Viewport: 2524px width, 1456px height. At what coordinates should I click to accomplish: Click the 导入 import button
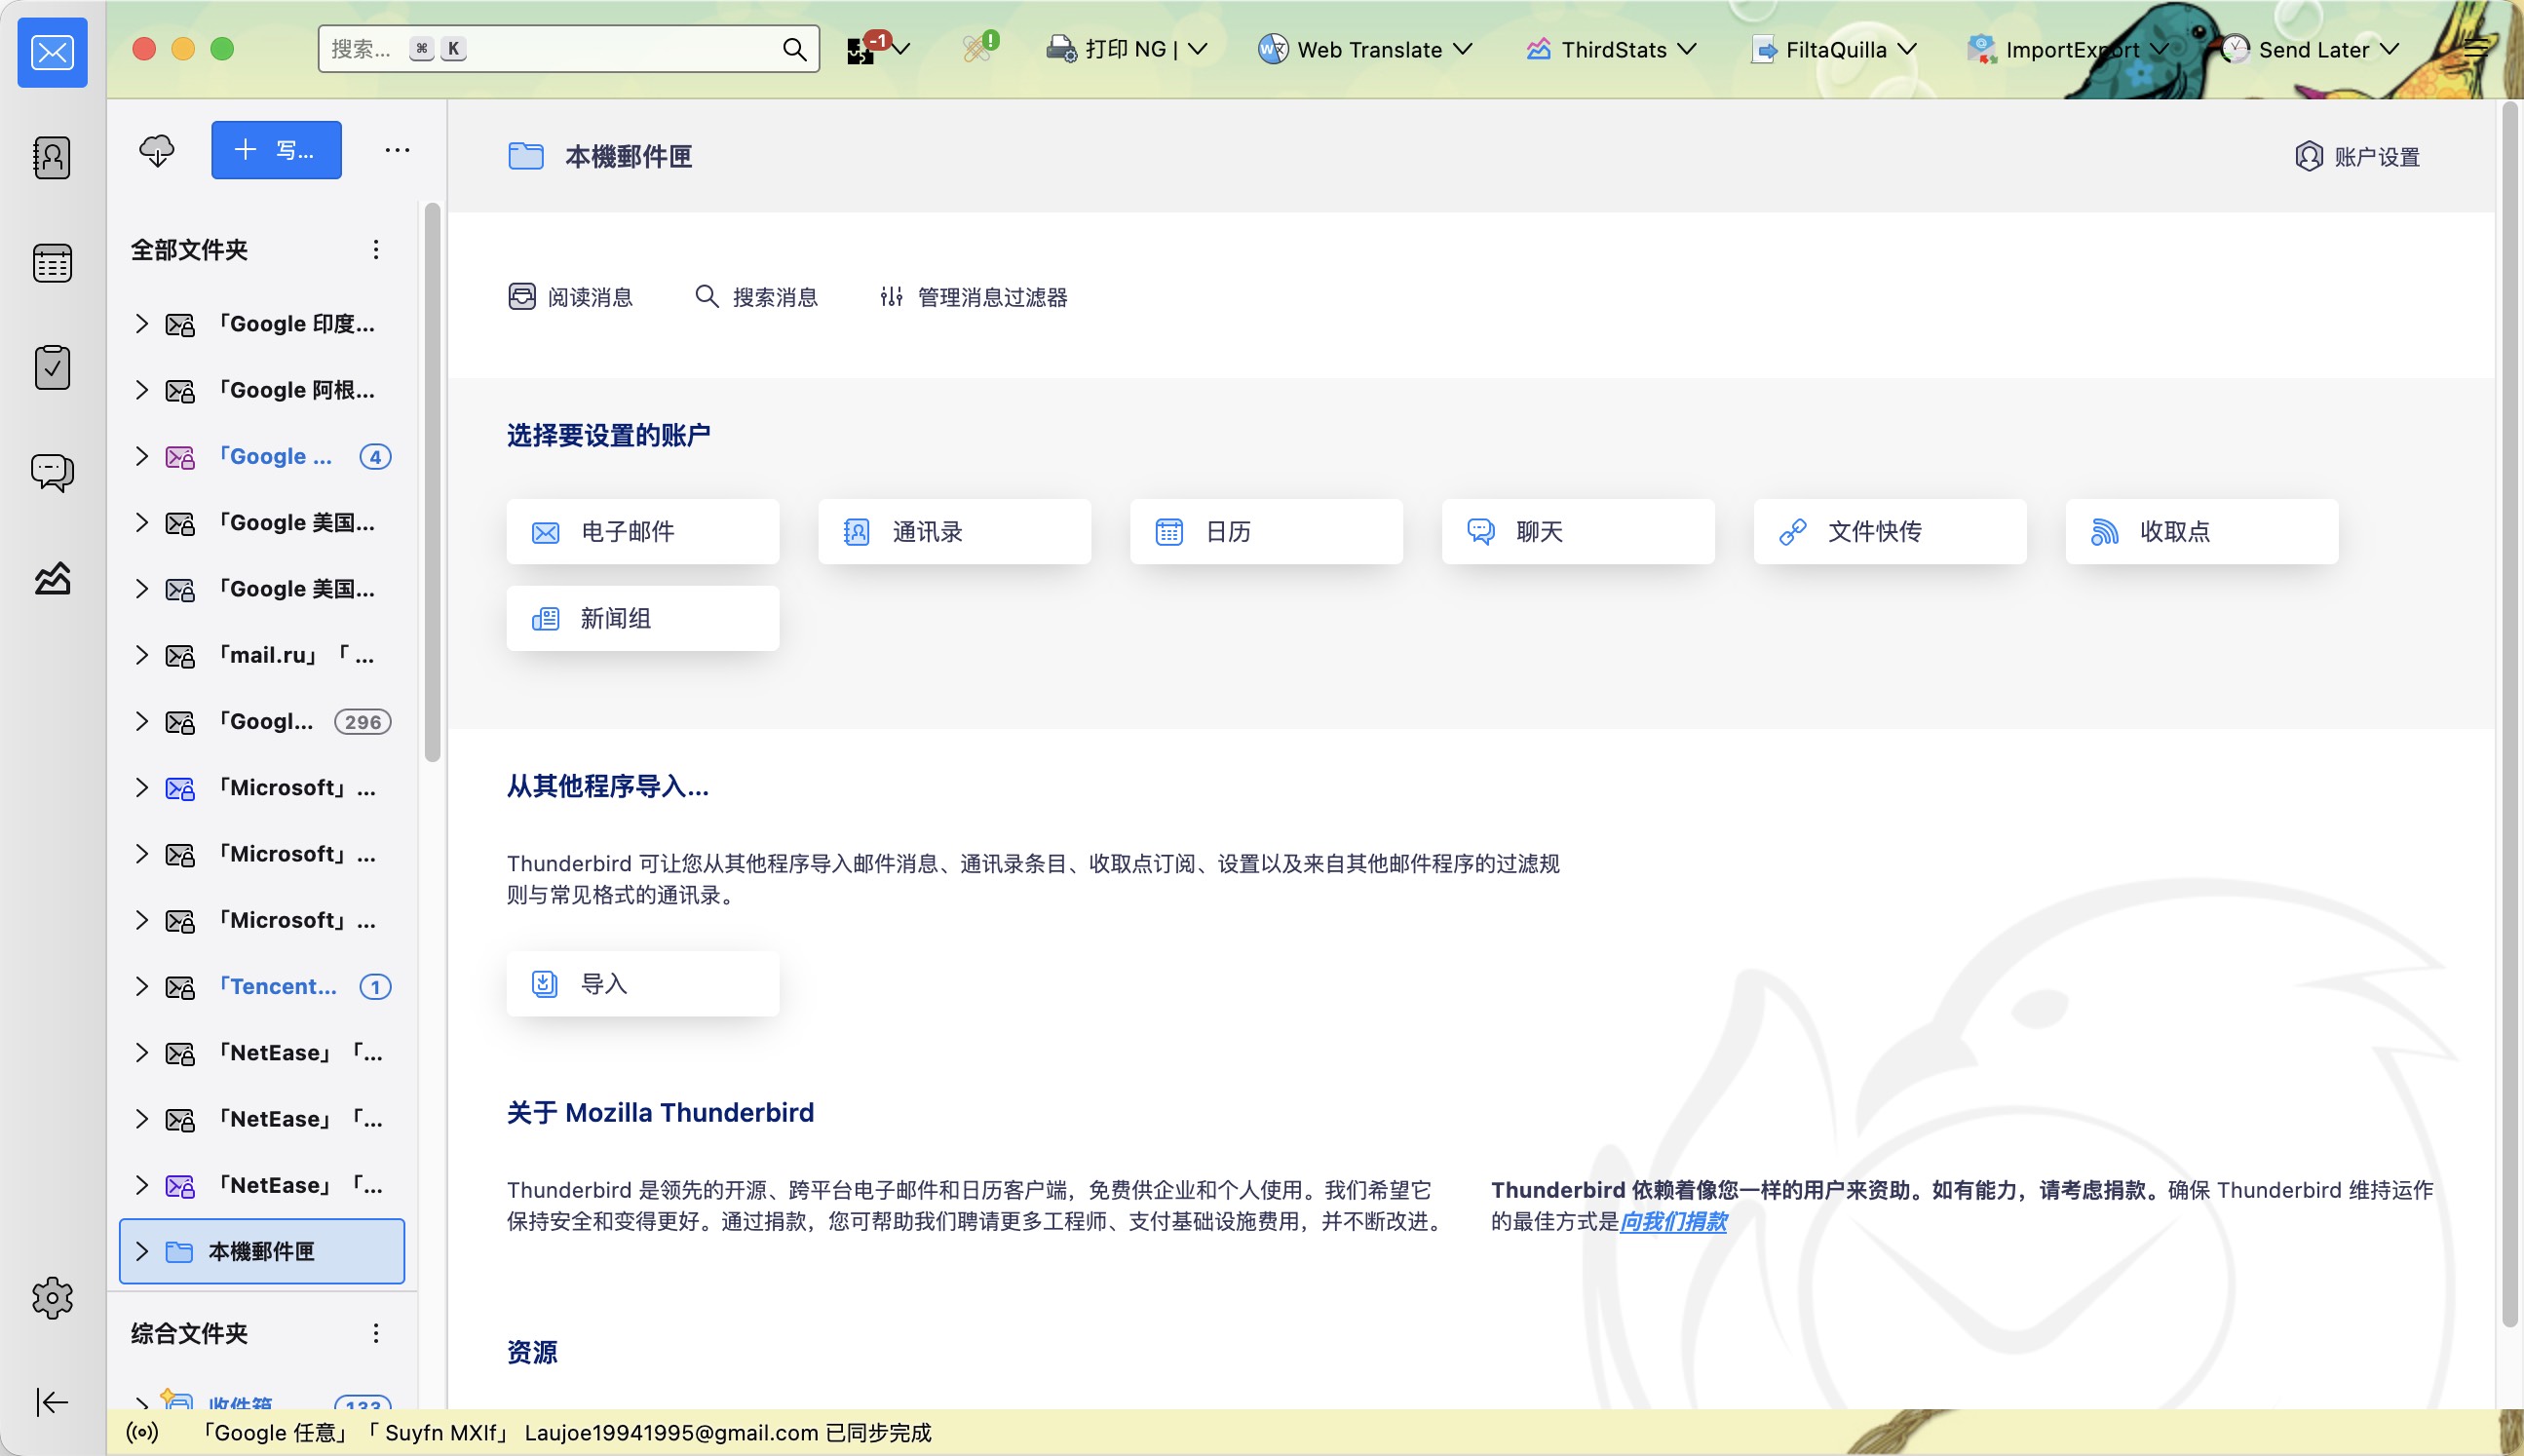tap(642, 984)
